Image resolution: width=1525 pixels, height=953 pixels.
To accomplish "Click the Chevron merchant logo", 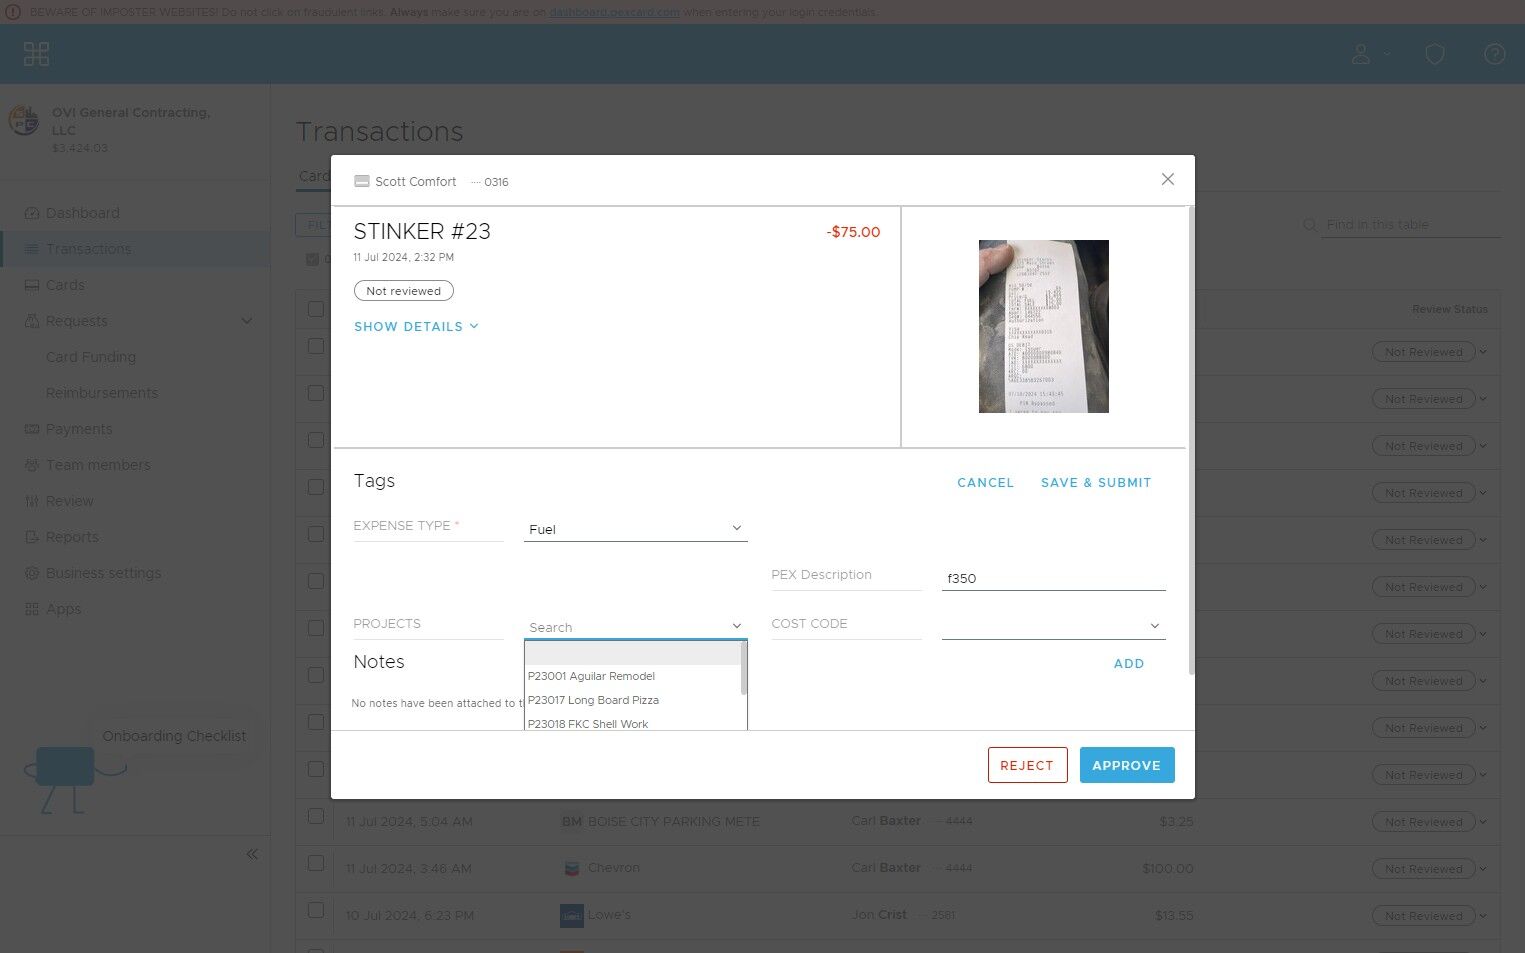I will coord(572,868).
